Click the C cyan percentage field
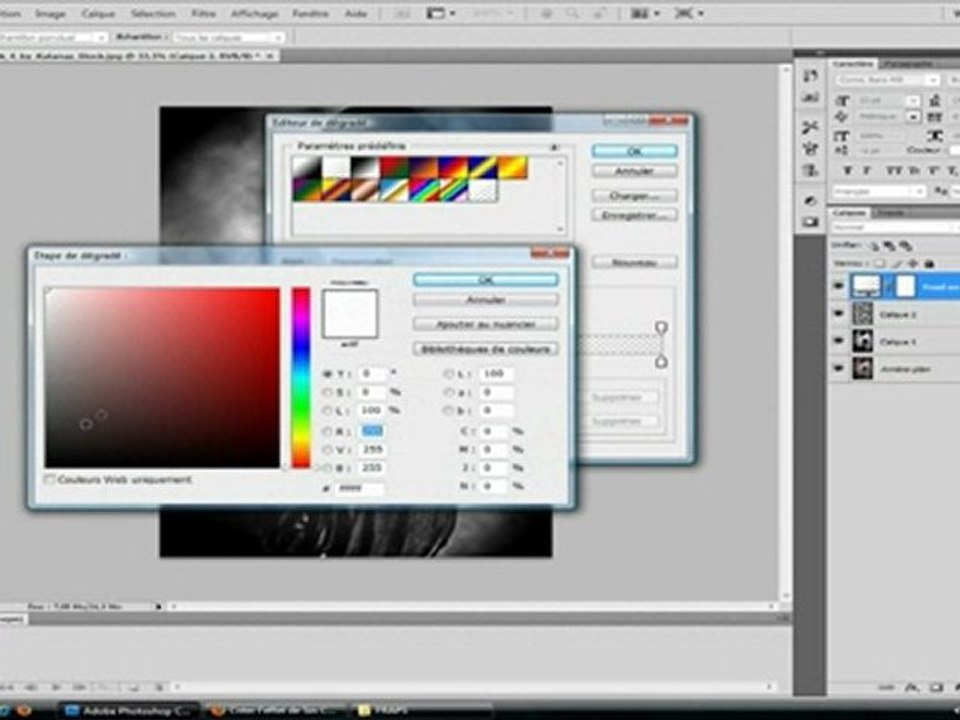Screen dimensions: 960x720 pos(493,432)
